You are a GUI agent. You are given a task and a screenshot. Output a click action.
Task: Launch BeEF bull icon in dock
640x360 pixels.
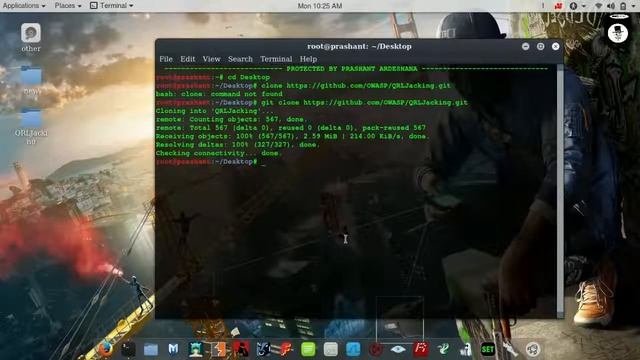pos(263,349)
